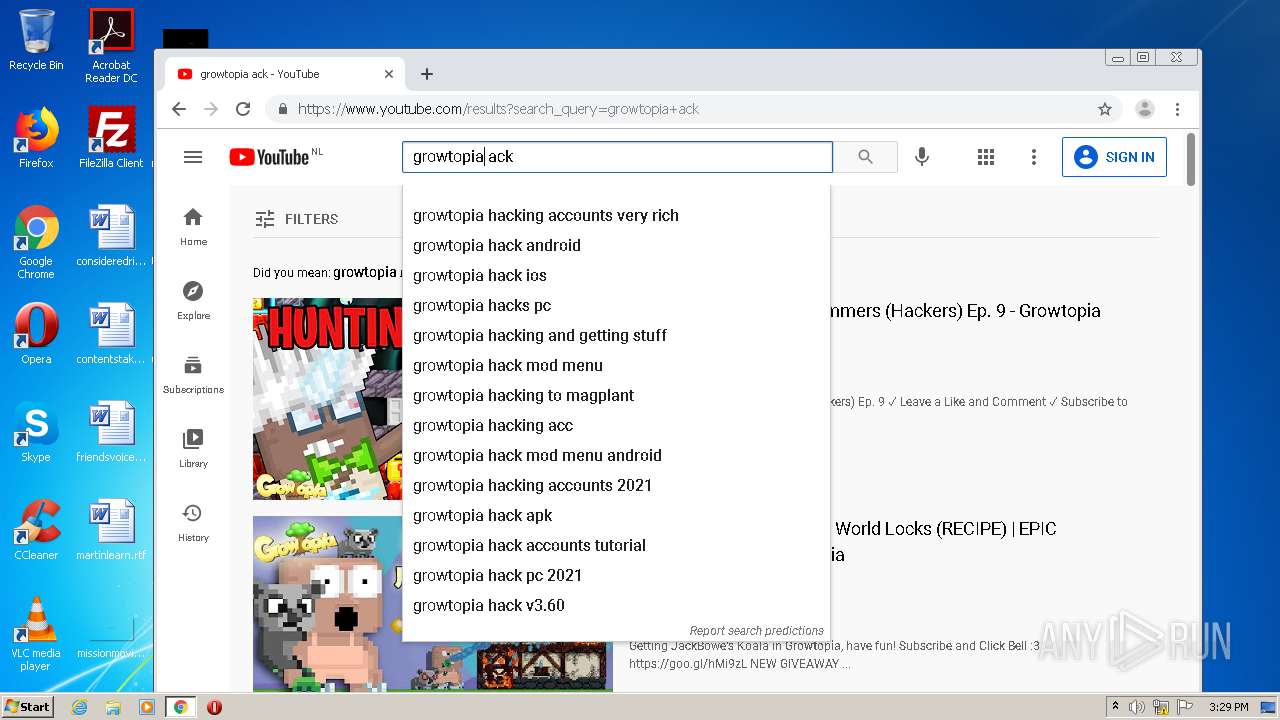Open a new Chrome tab
Screen dimensions: 1280x720
click(x=427, y=74)
